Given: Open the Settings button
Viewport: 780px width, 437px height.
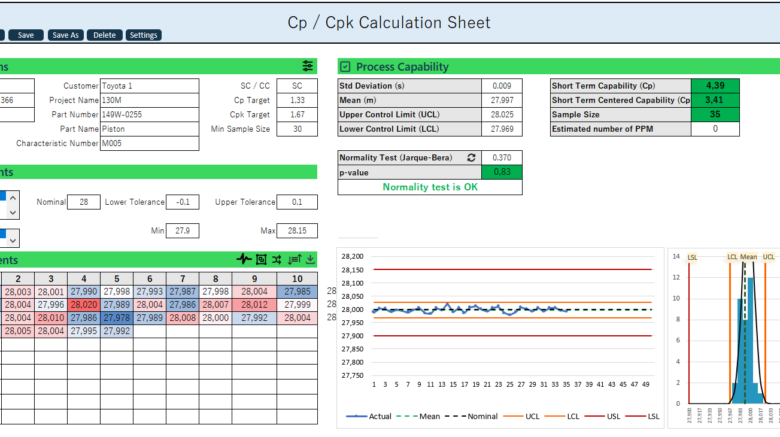Looking at the screenshot, I should pyautogui.click(x=144, y=35).
